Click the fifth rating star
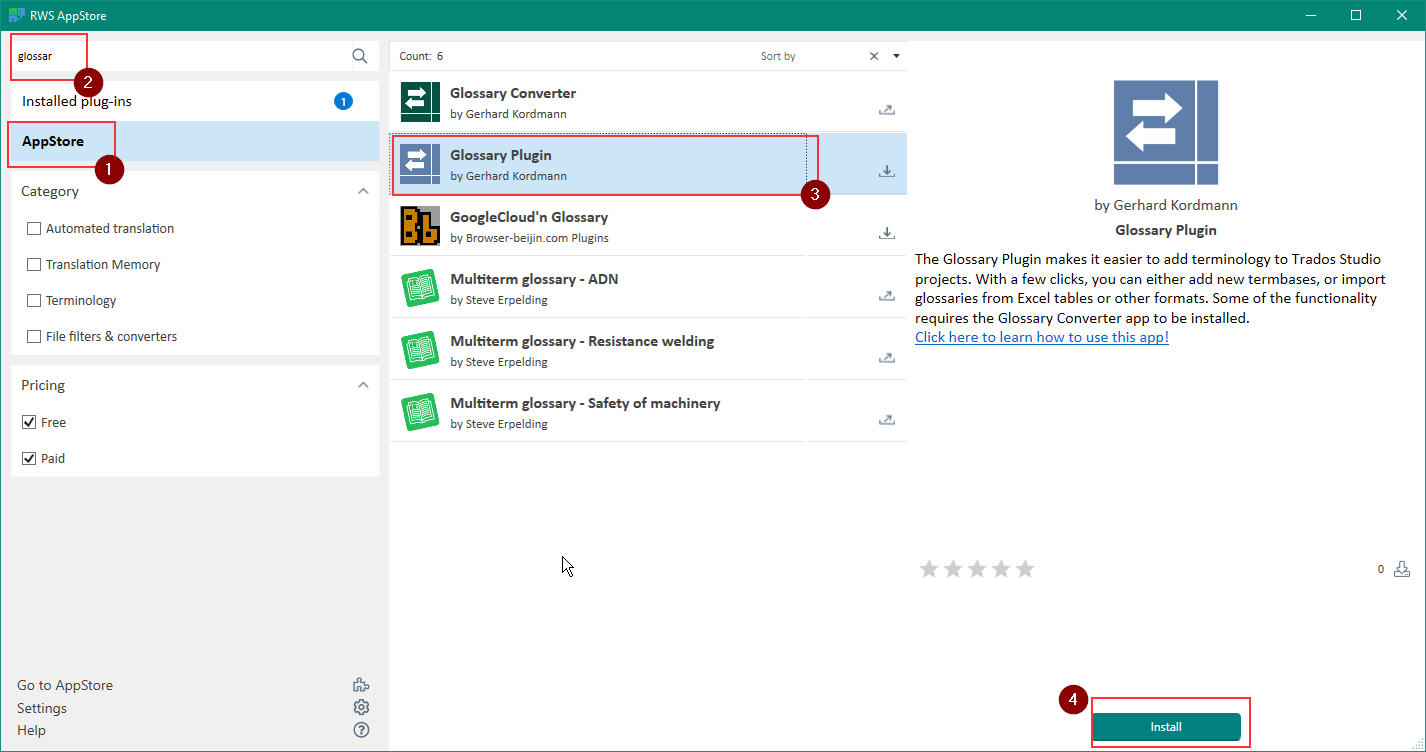This screenshot has width=1426, height=752. [x=1025, y=569]
